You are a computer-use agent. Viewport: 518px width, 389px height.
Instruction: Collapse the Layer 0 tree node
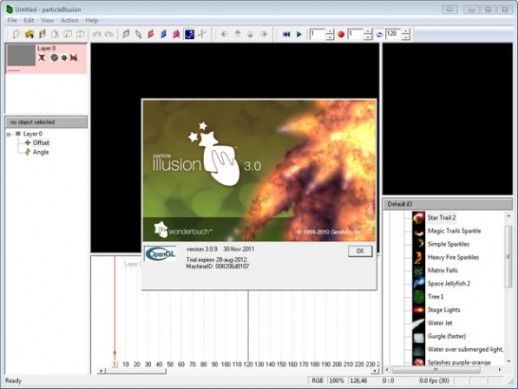[x=9, y=134]
